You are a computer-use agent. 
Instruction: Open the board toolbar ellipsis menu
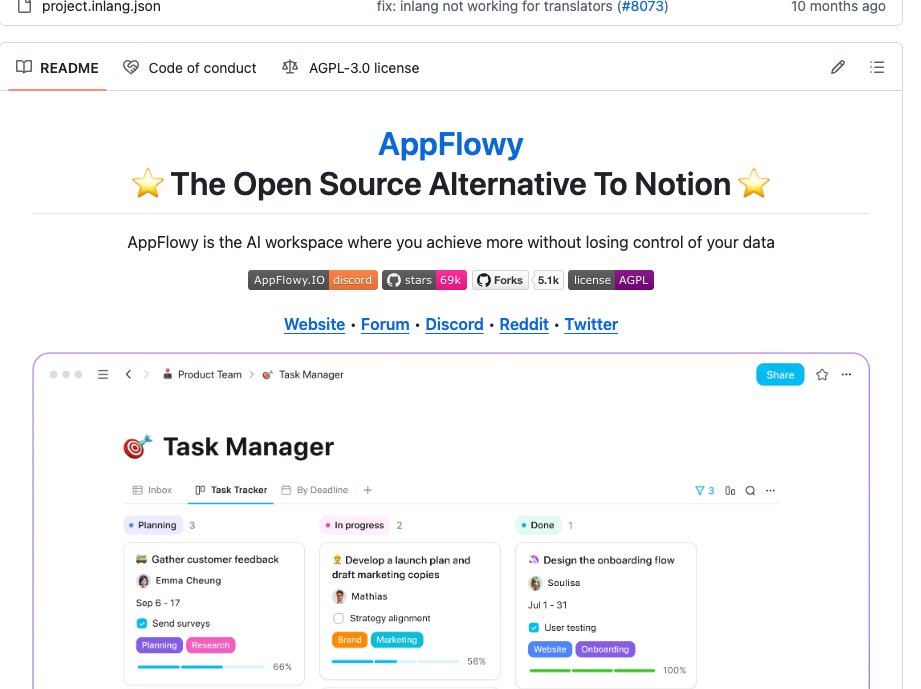tap(771, 490)
